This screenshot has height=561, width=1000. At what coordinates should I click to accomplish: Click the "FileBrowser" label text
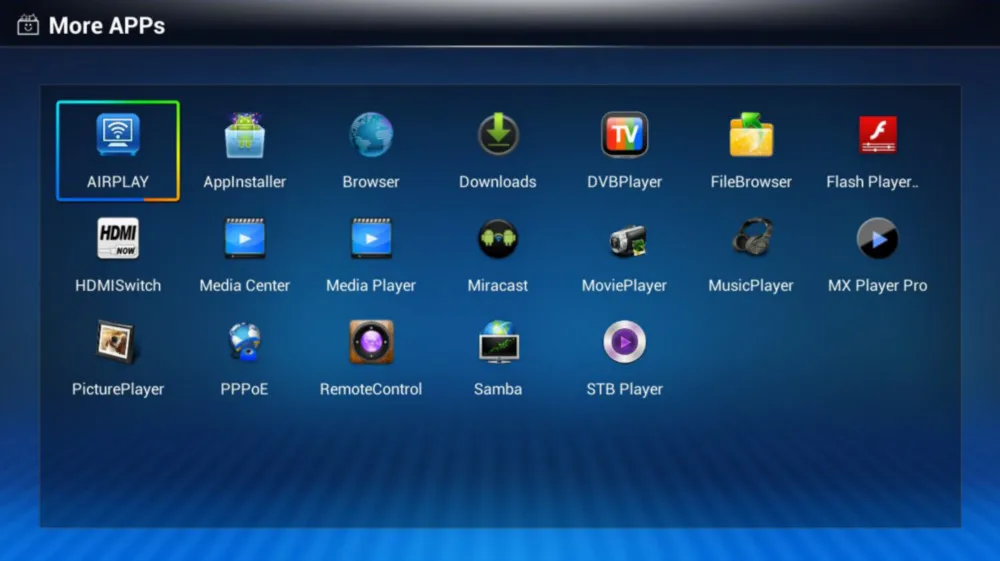click(751, 182)
